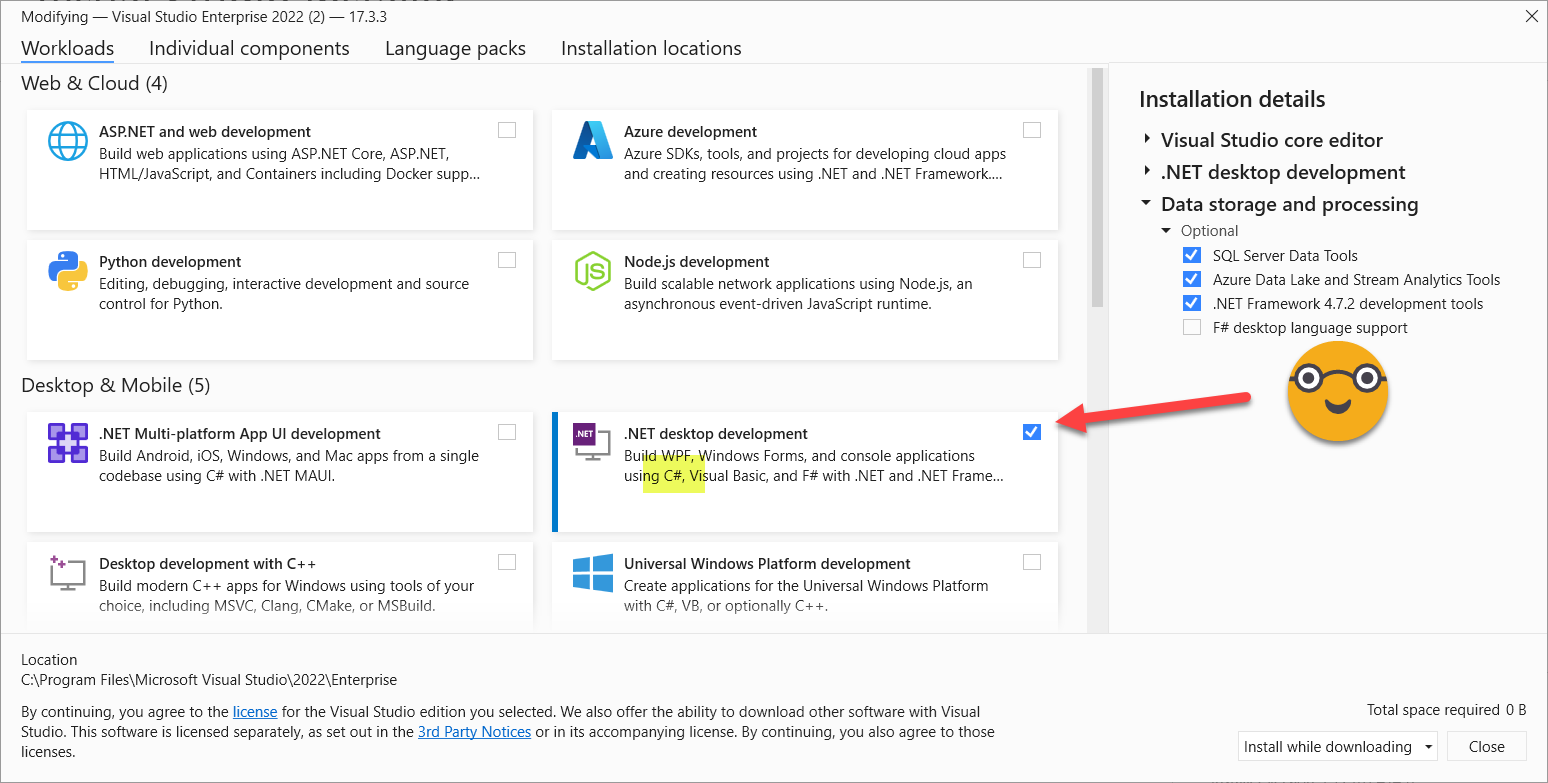Open the Install while downloading dropdown
Viewport: 1548px width, 783px height.
click(x=1339, y=747)
